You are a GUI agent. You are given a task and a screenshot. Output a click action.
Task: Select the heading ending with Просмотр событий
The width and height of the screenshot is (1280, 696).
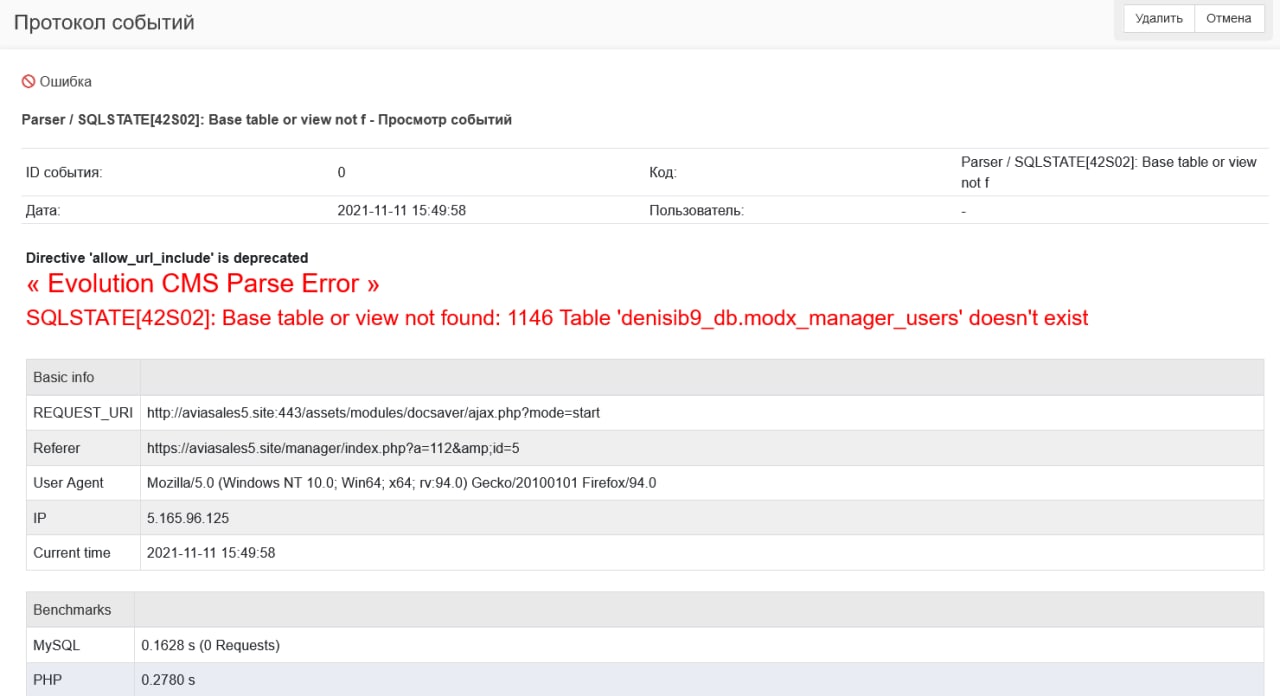pos(267,120)
